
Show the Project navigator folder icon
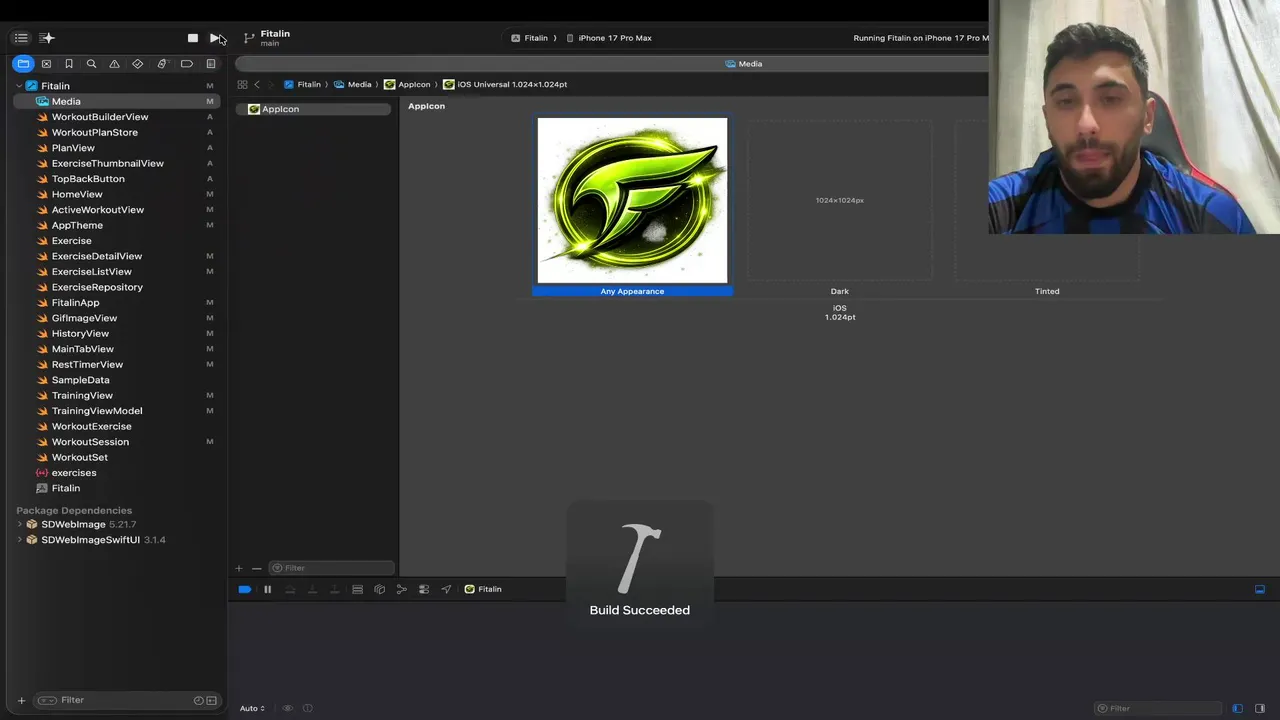click(x=23, y=64)
